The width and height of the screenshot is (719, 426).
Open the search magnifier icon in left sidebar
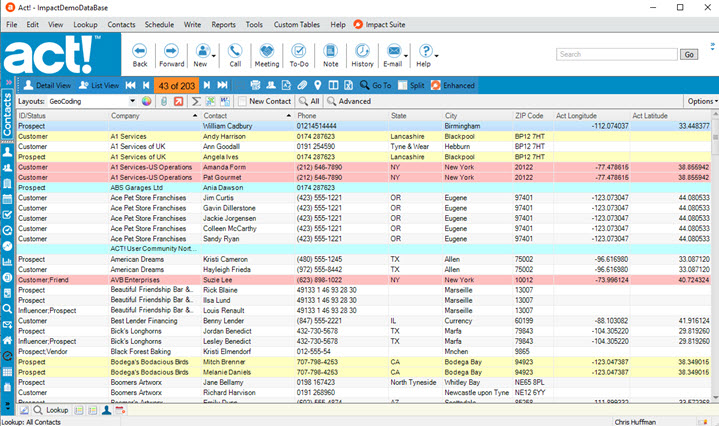click(x=7, y=309)
